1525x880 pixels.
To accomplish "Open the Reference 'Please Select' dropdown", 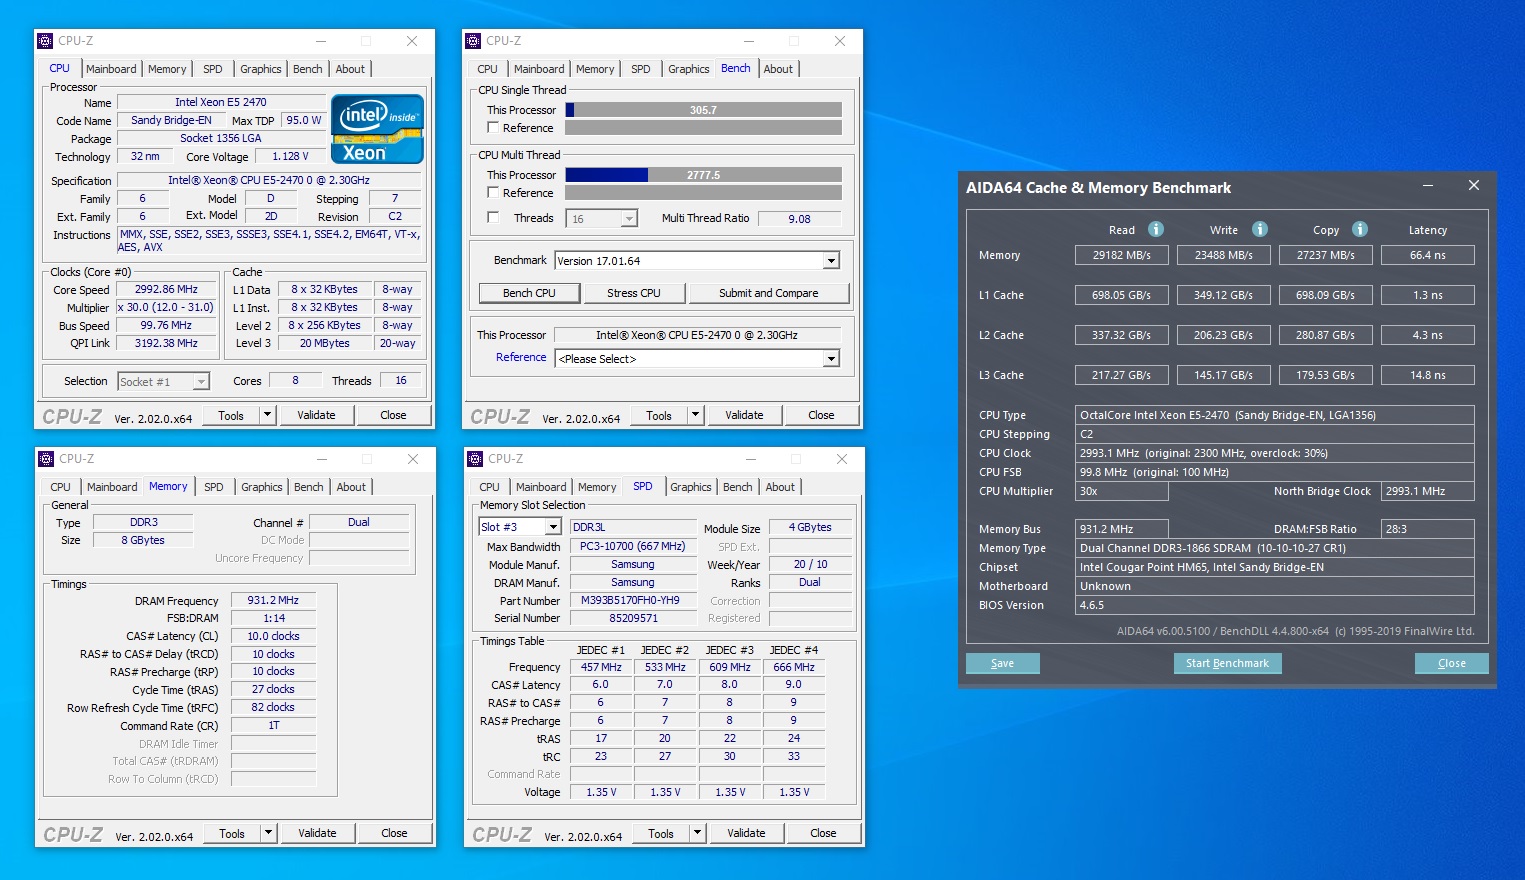I will coord(831,359).
